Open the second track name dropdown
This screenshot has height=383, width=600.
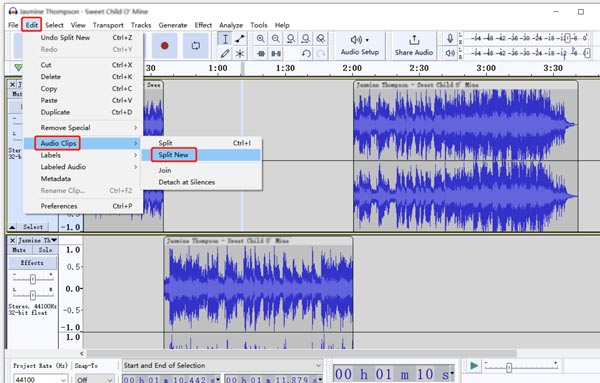[x=54, y=240]
